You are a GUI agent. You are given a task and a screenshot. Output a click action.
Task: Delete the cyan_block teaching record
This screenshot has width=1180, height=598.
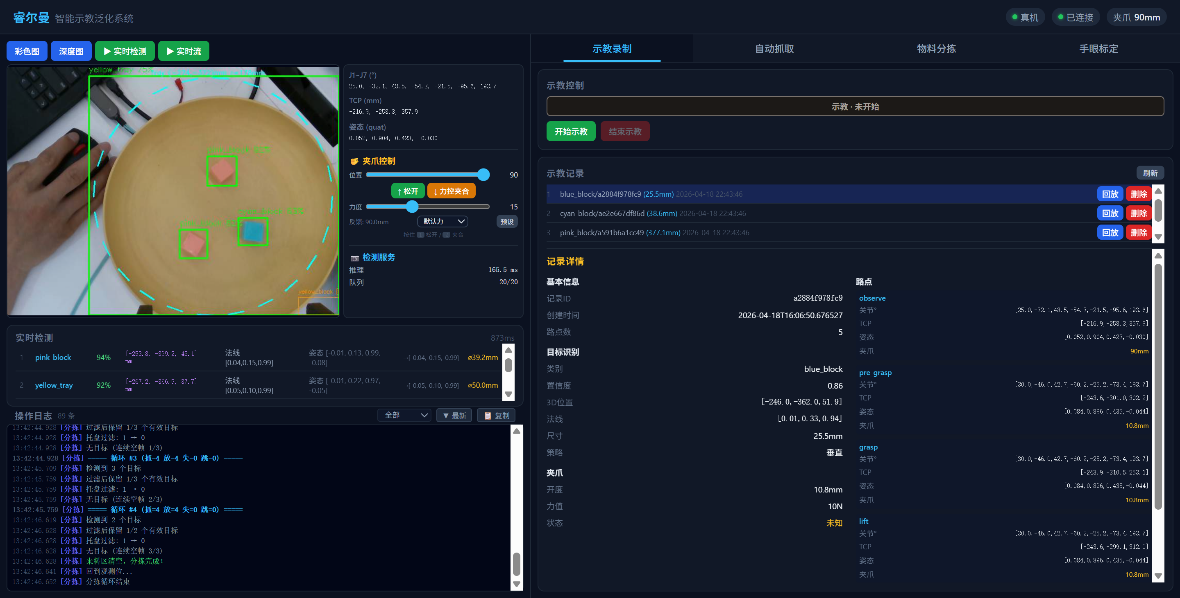[x=1138, y=213]
